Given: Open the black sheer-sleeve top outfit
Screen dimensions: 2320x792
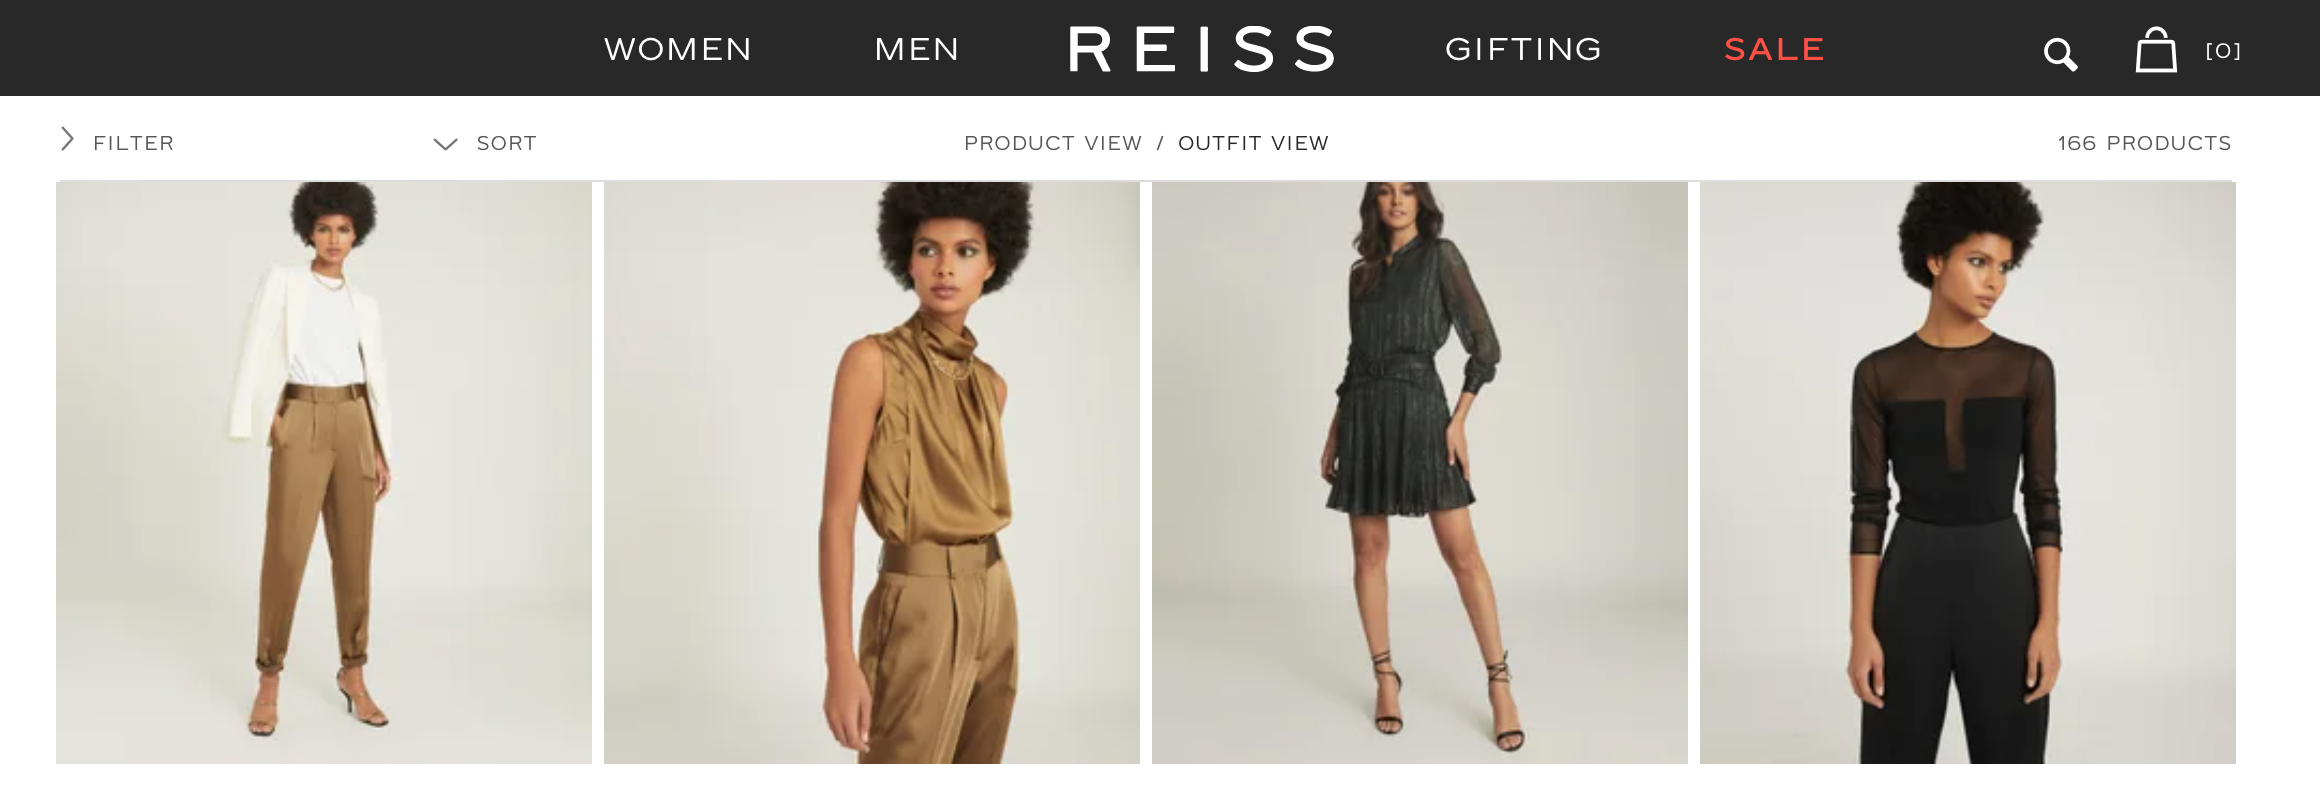Looking at the screenshot, I should [1968, 473].
